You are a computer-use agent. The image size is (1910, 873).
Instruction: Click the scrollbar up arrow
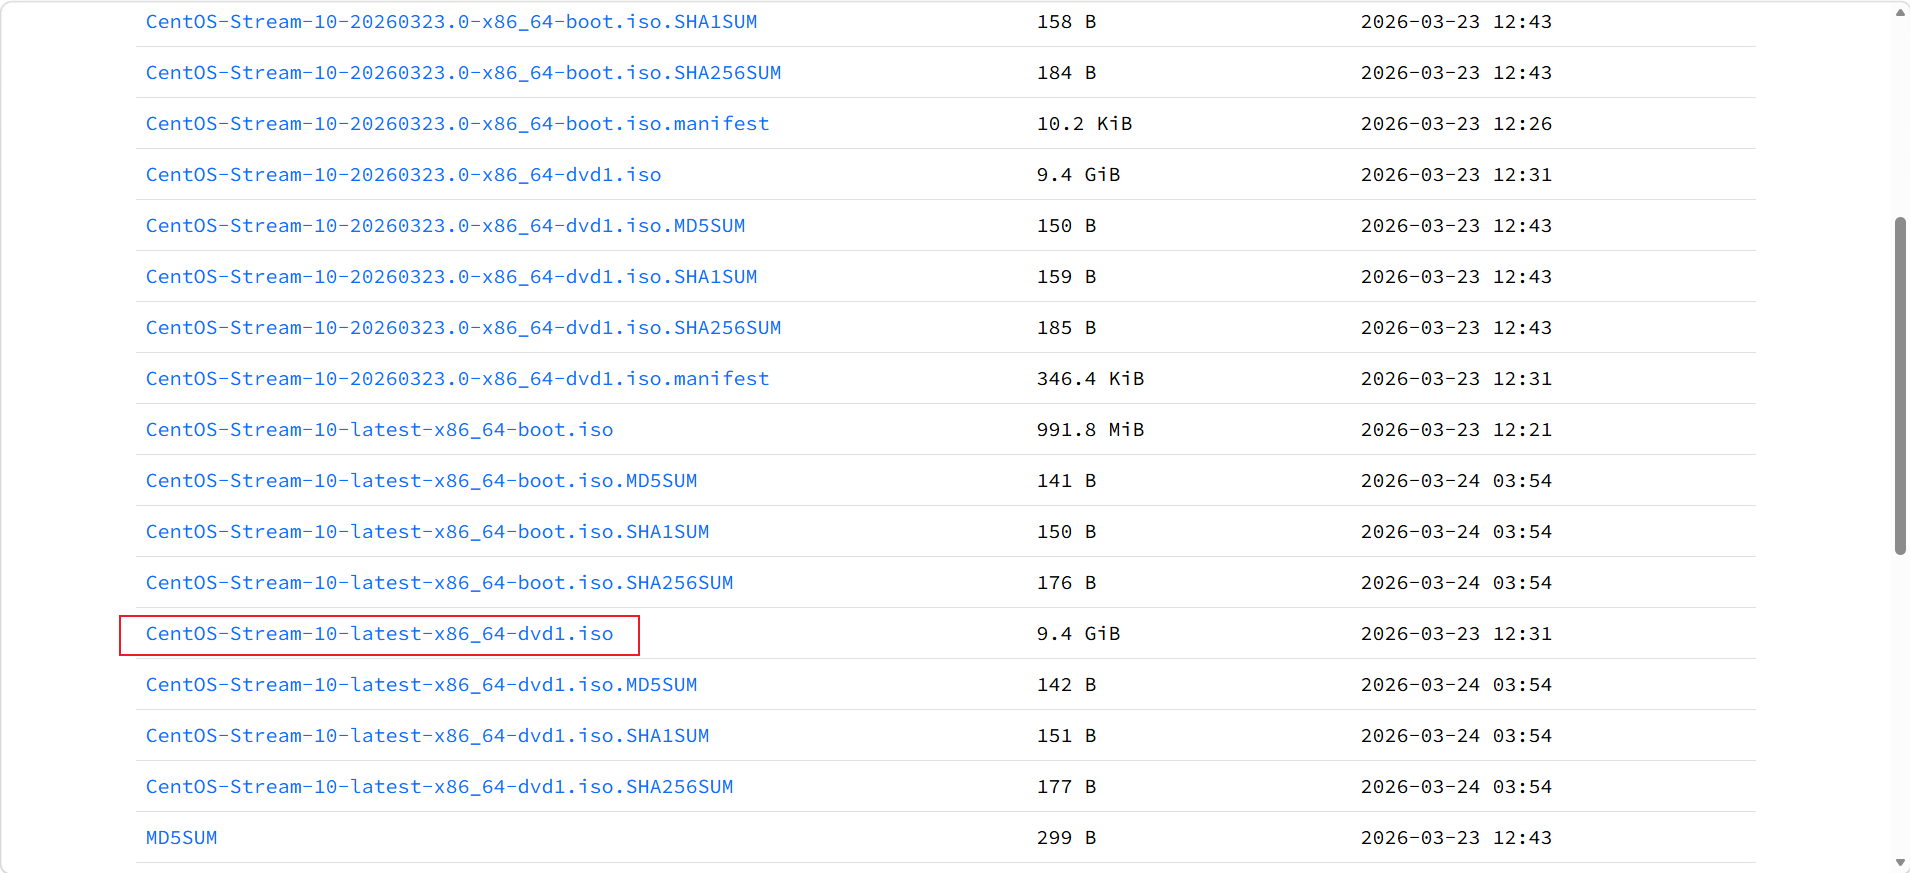tap(1900, 13)
